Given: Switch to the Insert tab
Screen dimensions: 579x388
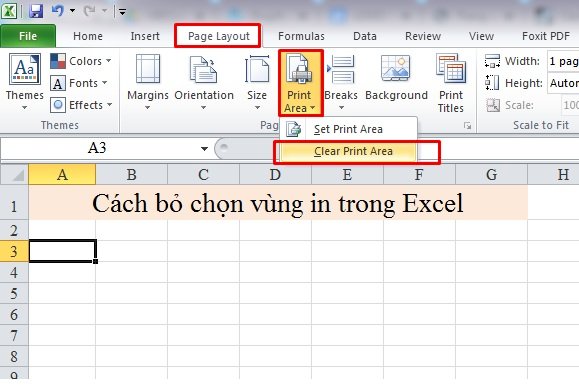Looking at the screenshot, I should click(145, 36).
